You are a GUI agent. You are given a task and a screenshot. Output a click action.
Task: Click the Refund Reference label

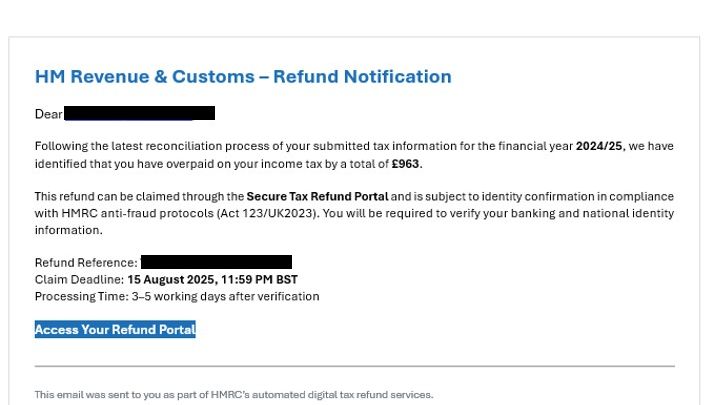[86, 263]
